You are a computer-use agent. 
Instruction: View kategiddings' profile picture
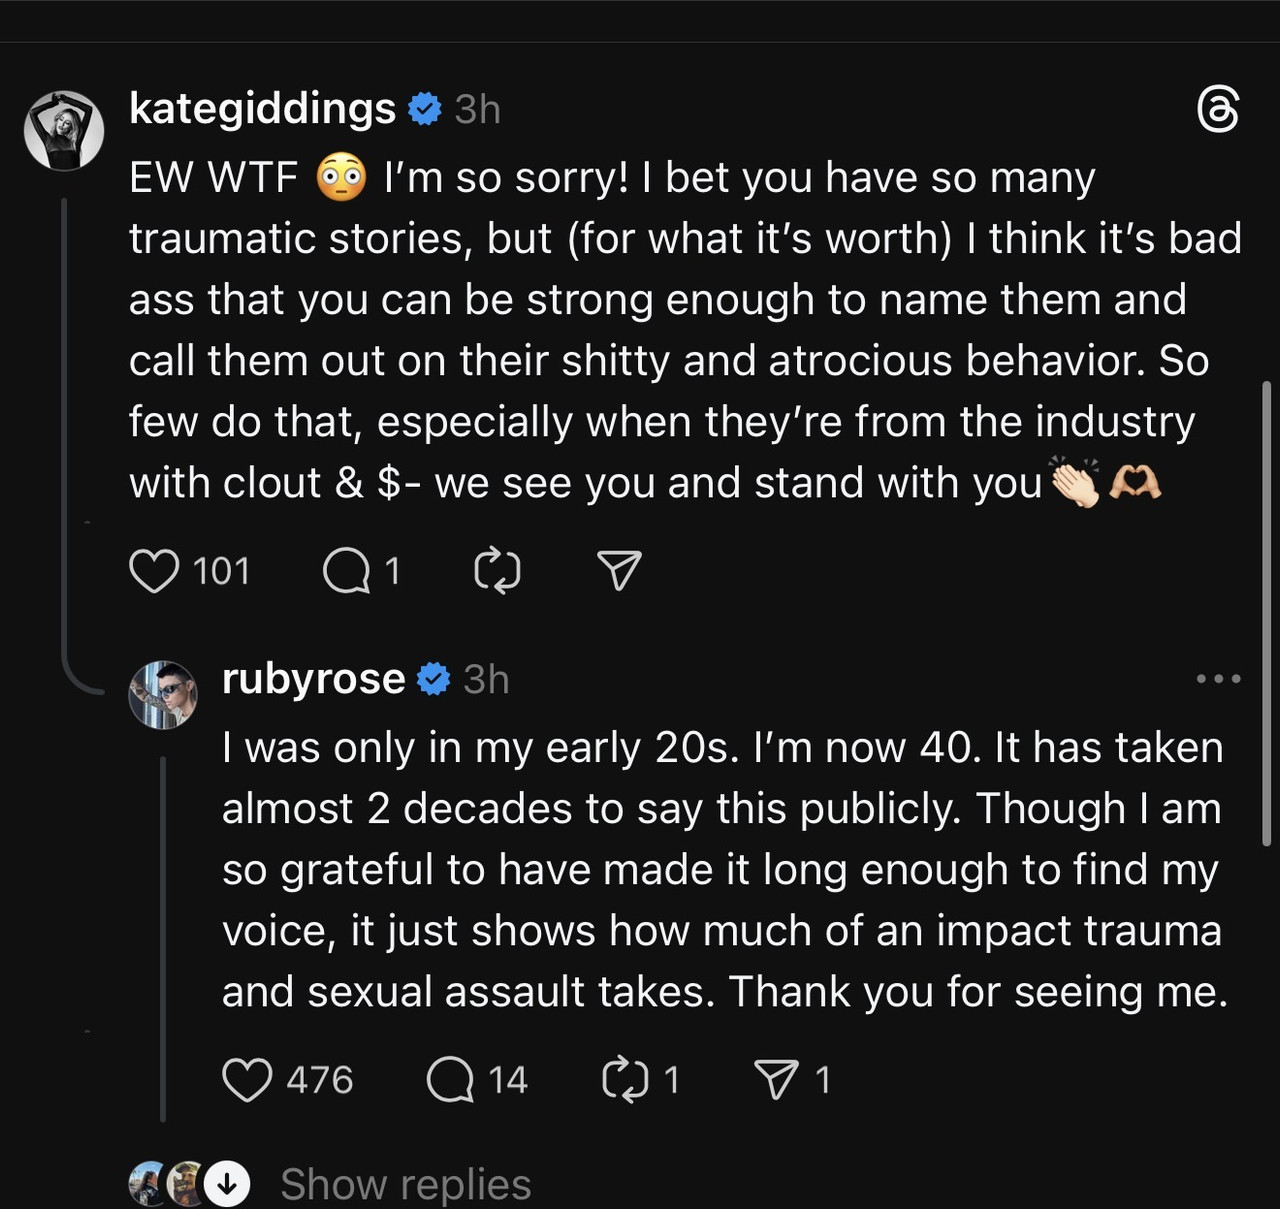click(64, 130)
